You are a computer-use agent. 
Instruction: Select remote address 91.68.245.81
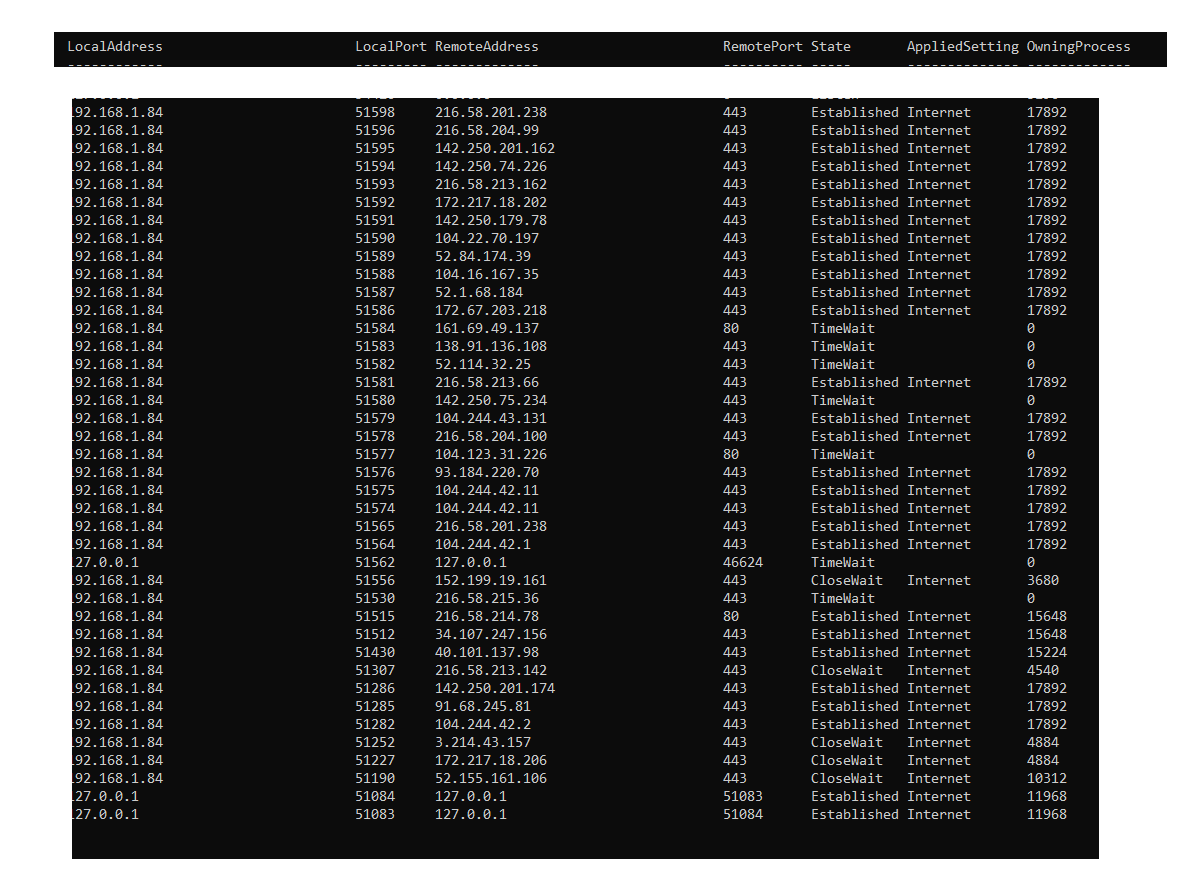coord(483,707)
